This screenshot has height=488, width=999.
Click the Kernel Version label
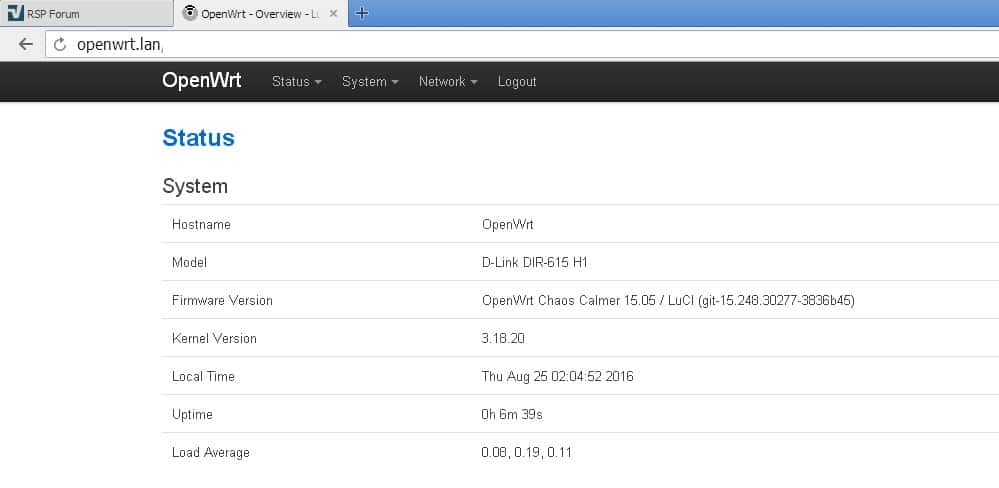point(214,338)
